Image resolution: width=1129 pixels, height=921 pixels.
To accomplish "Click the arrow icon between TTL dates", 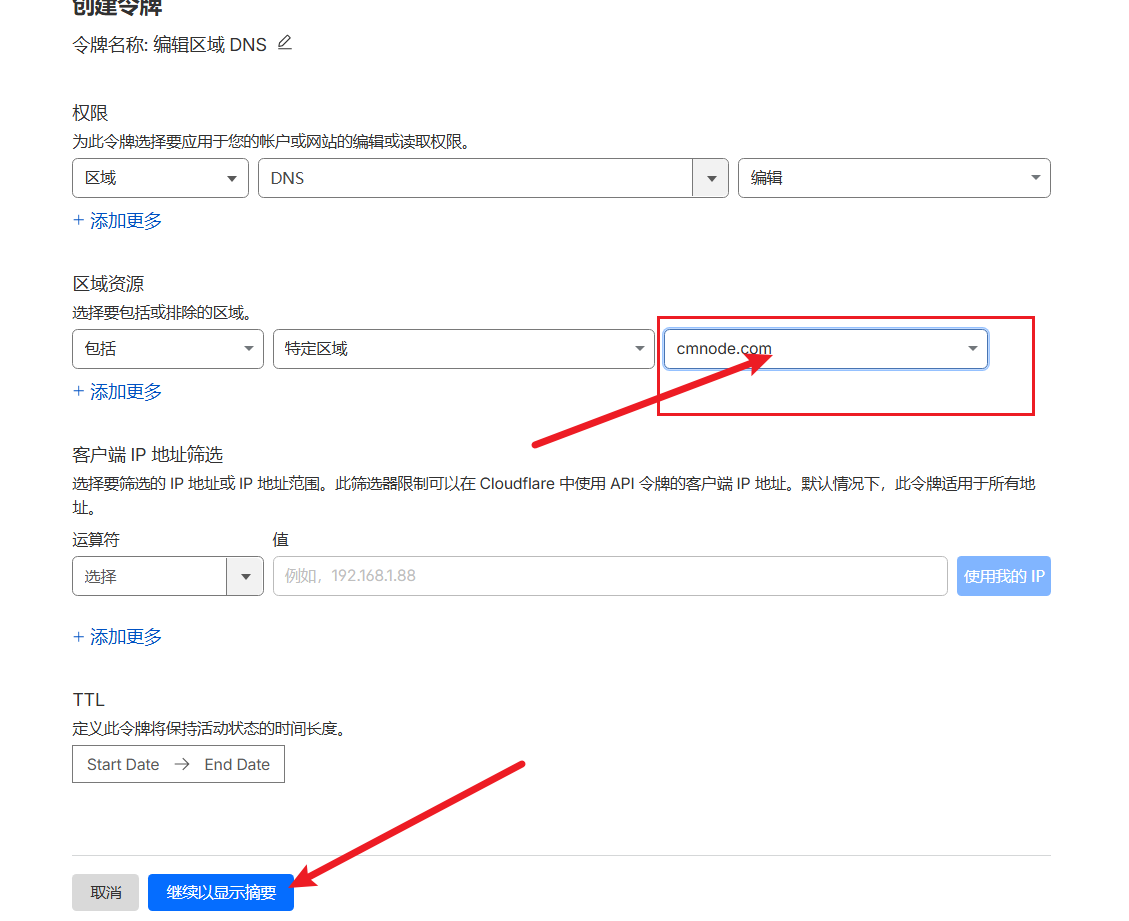I will [x=182, y=764].
